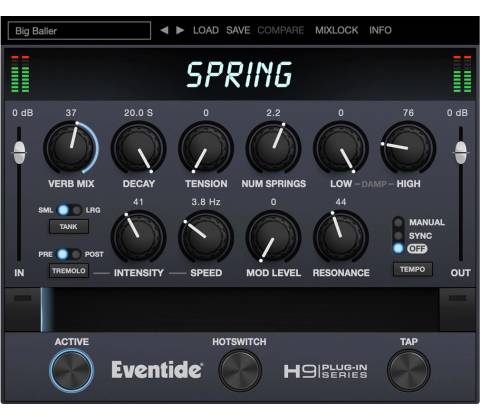The height and width of the screenshot is (420, 480).
Task: Toggle the PRE/POST tremolo switch
Action: click(x=69, y=254)
